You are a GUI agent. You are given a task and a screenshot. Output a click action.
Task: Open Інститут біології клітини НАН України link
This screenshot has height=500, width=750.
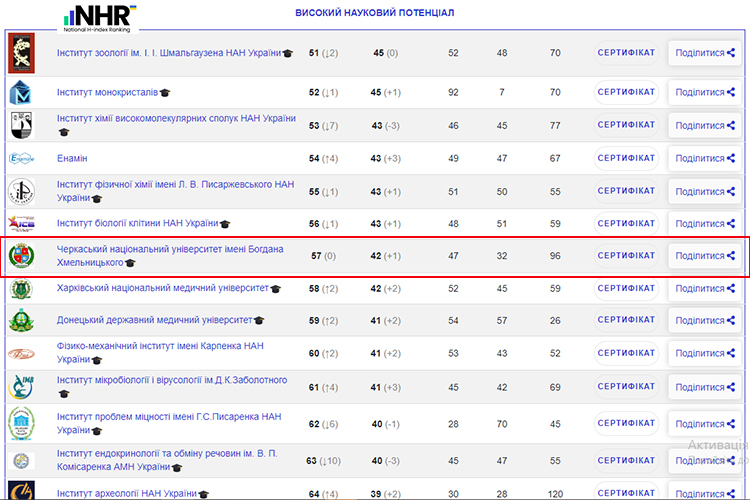(137, 223)
